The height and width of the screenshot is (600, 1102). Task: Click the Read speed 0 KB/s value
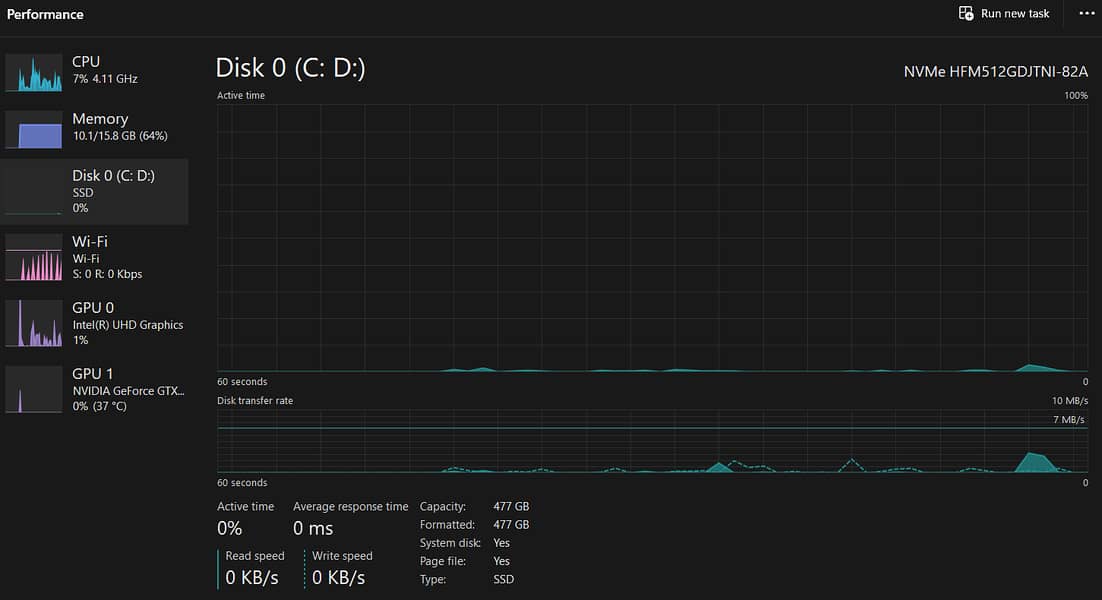click(x=252, y=577)
